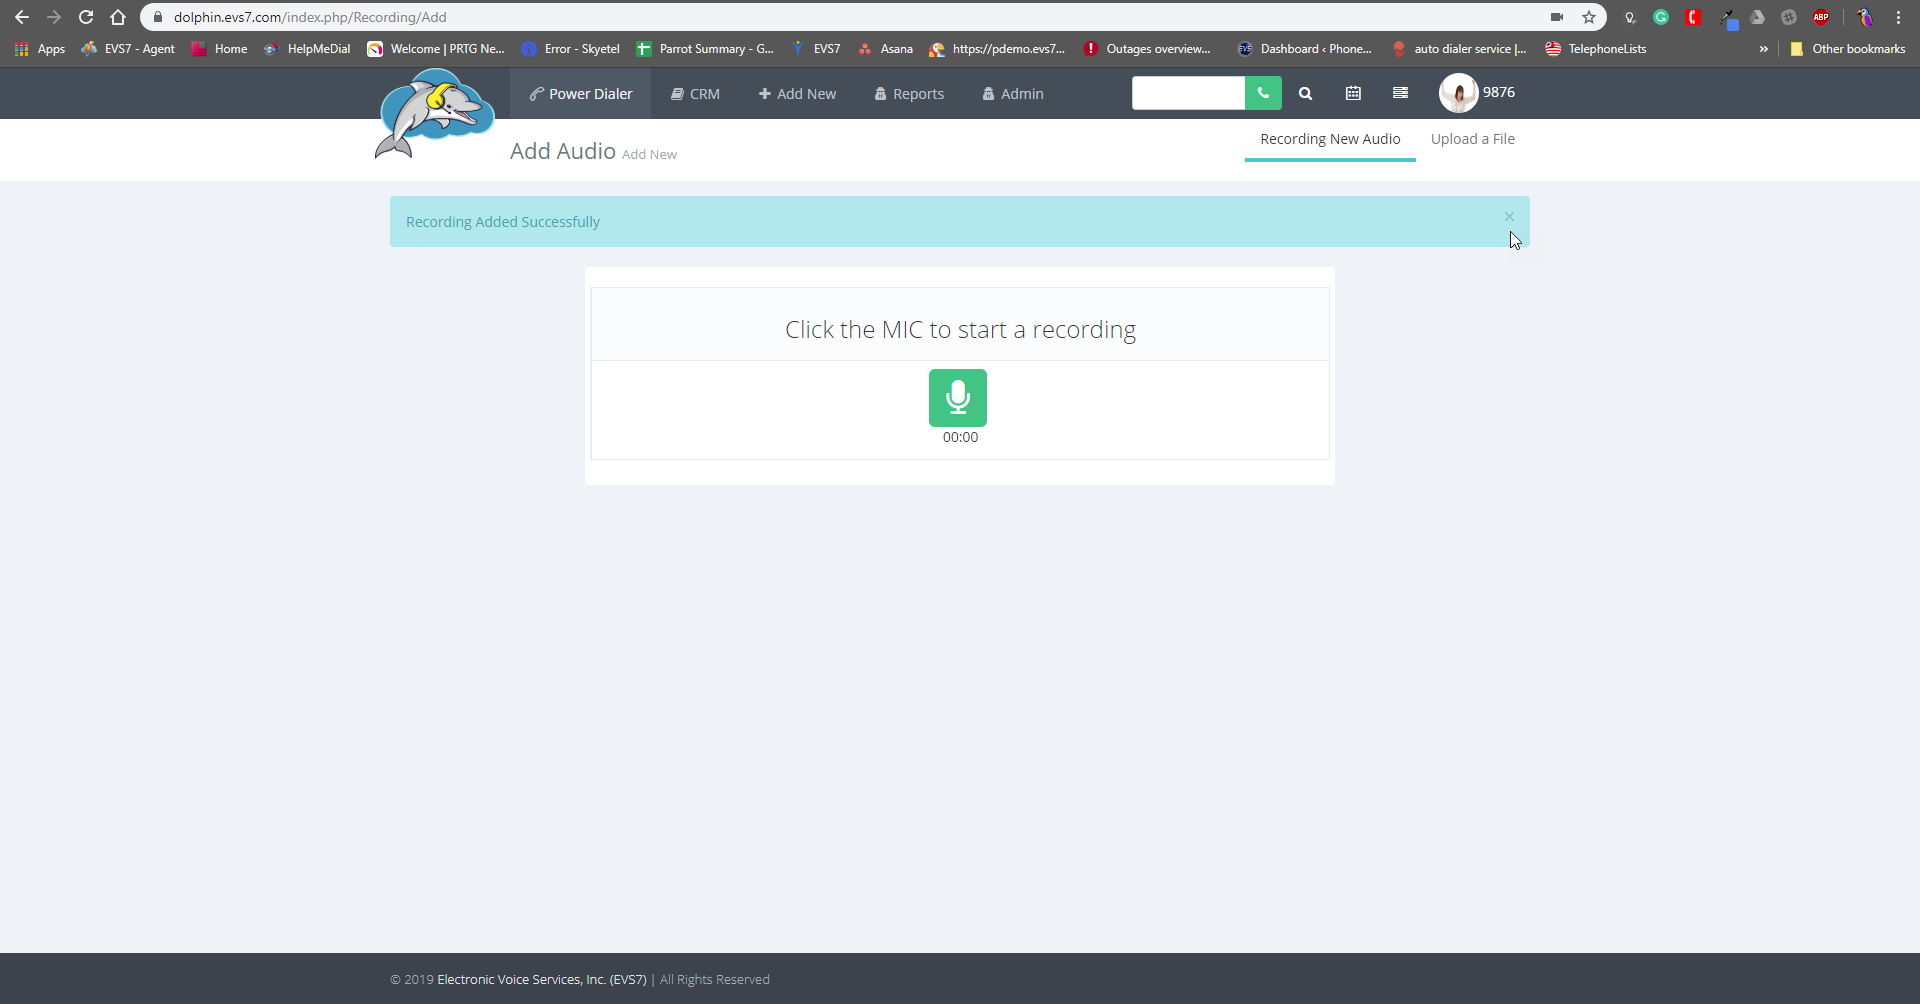The width and height of the screenshot is (1920, 1004).
Task: Click the dolphin logo
Action: click(x=433, y=113)
